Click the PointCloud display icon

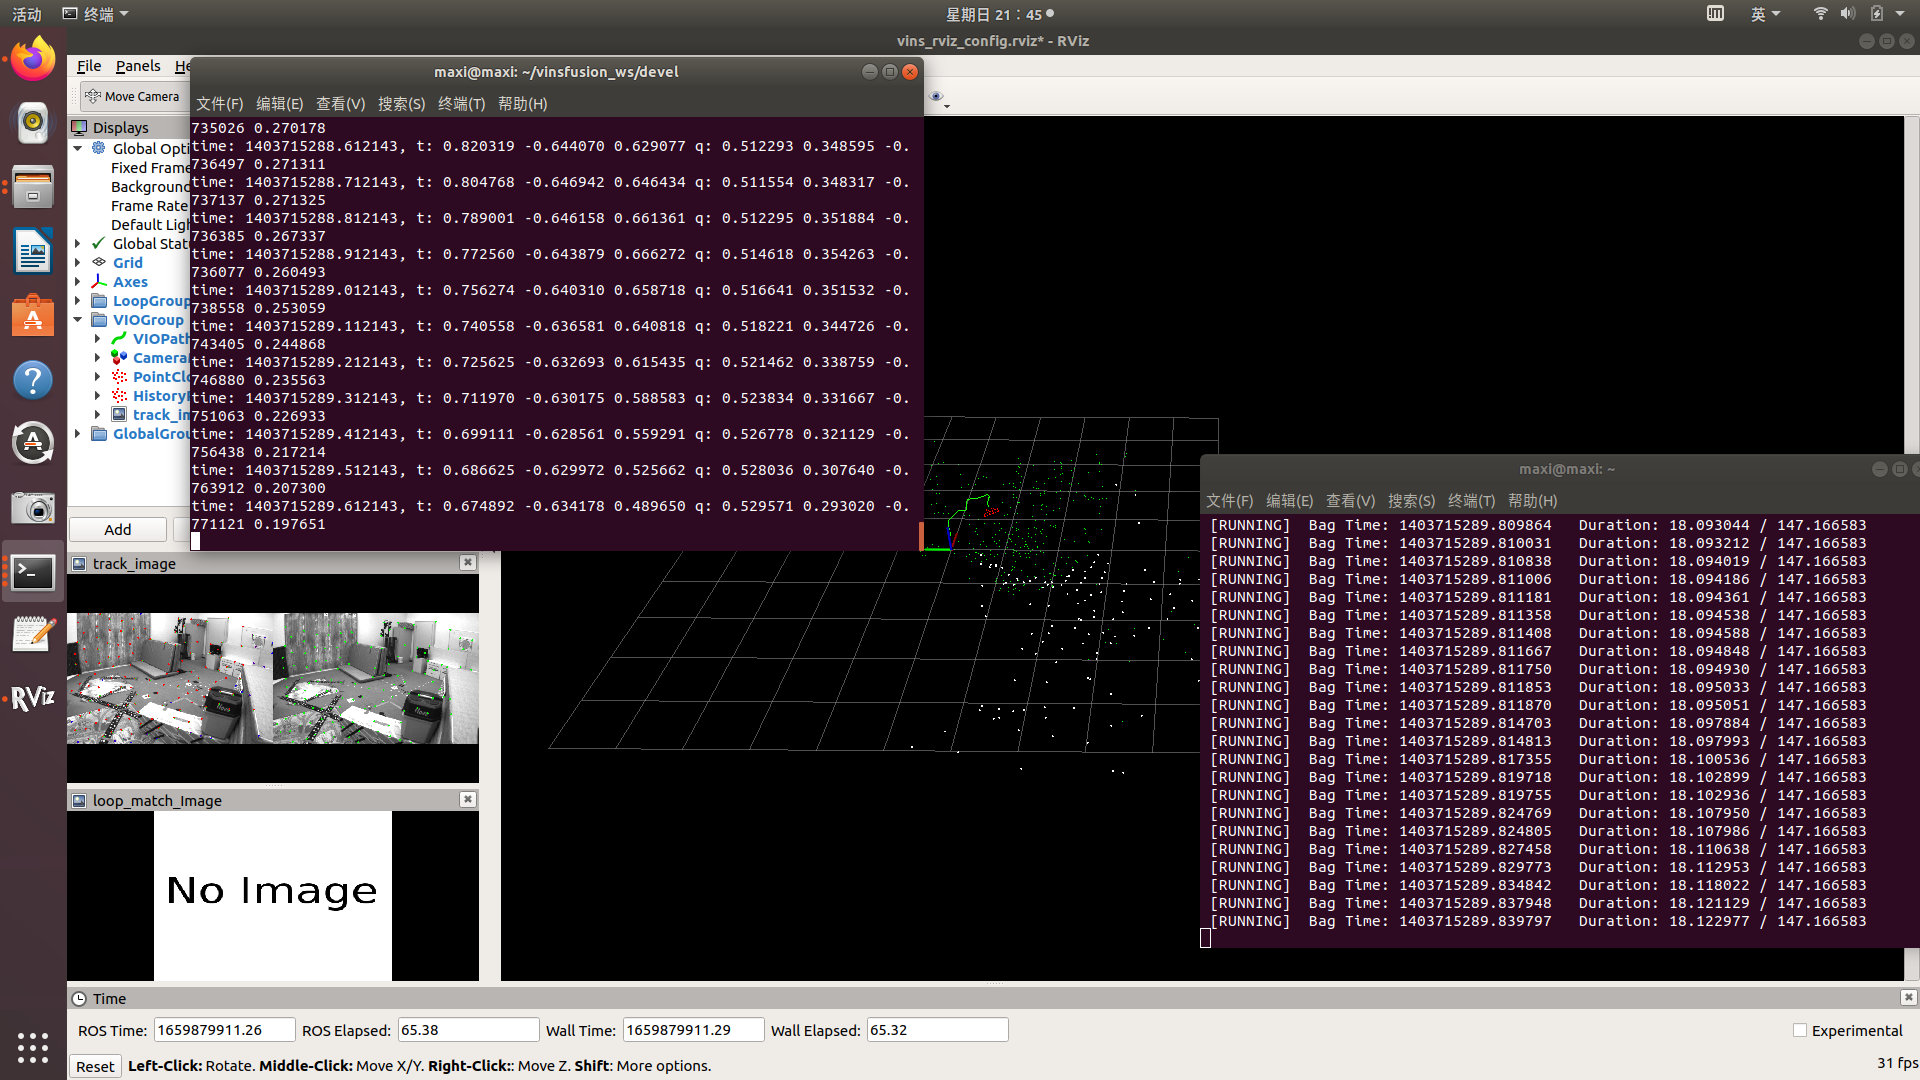click(119, 377)
